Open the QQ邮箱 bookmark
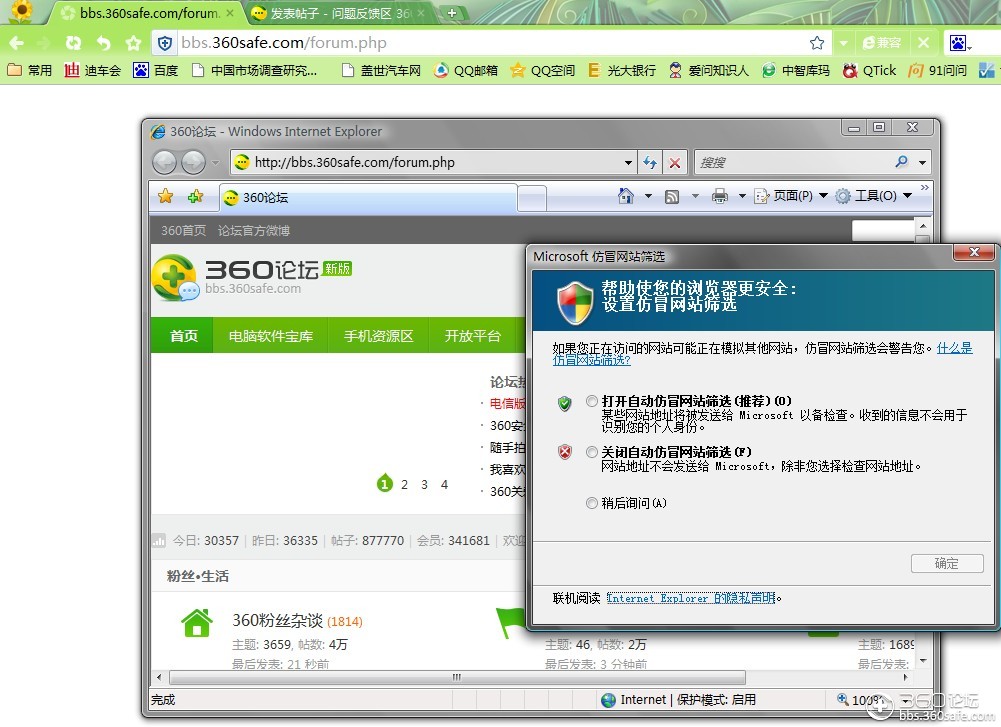 (x=465, y=70)
